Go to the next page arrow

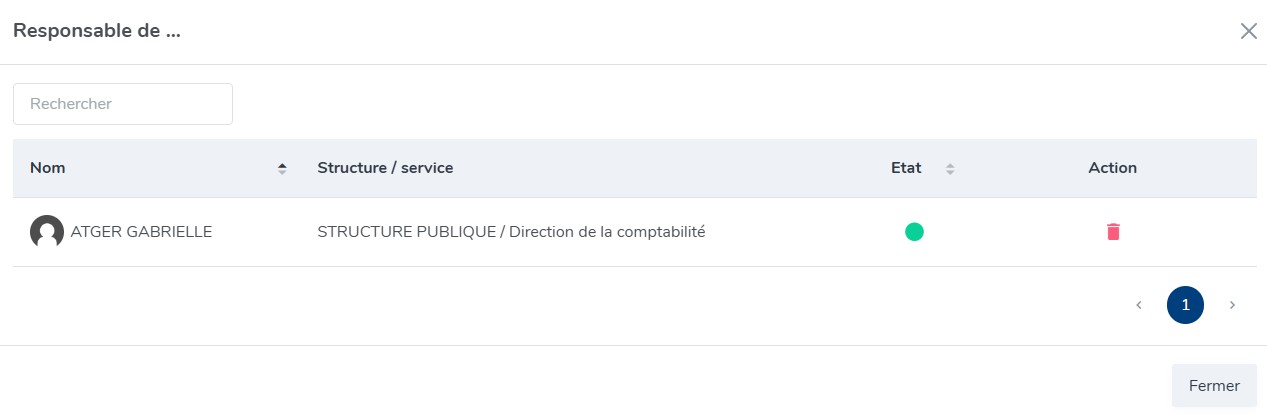click(1232, 305)
